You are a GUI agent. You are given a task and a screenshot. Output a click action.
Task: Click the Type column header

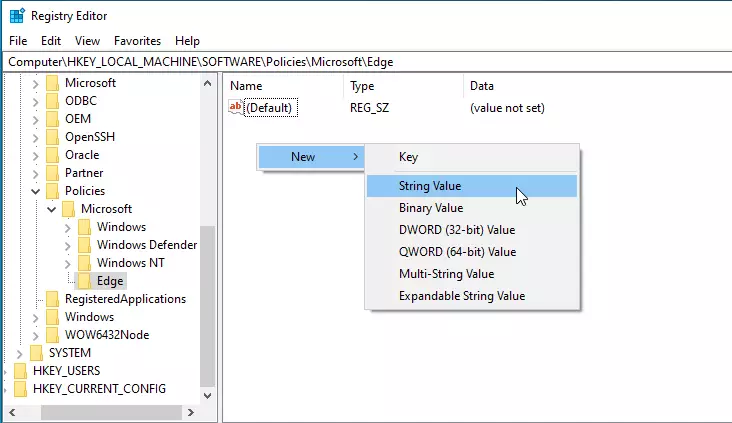coord(404,86)
